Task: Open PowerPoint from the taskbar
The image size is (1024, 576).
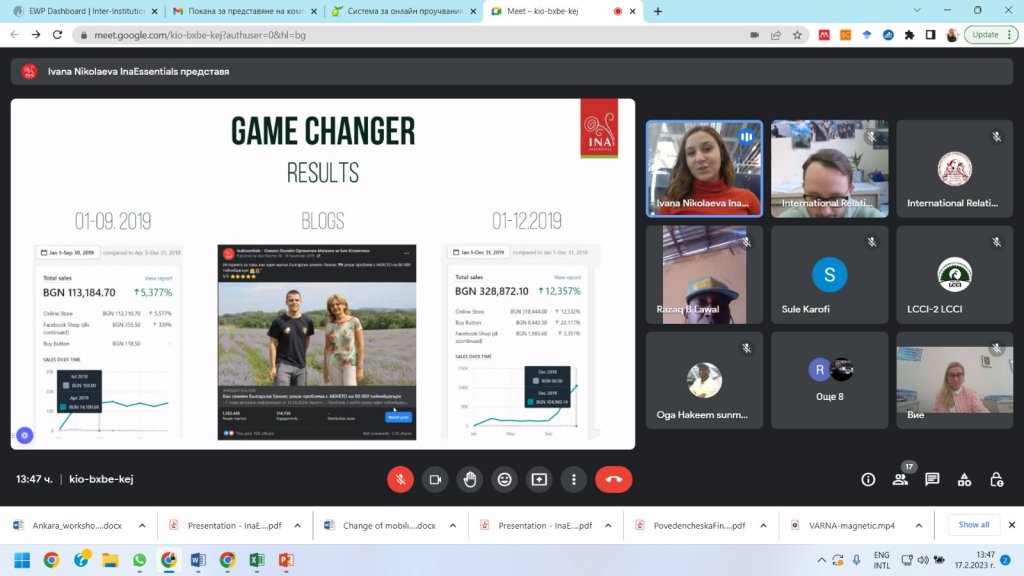Action: 286,560
